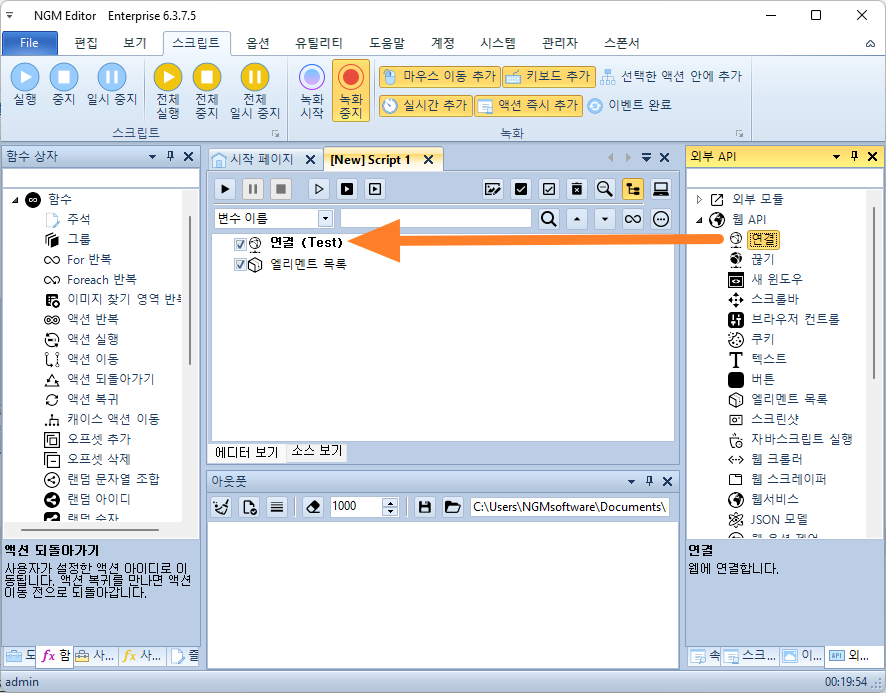Open the 도움말 ribbon tab
886x693 pixels.
pyautogui.click(x=387, y=43)
